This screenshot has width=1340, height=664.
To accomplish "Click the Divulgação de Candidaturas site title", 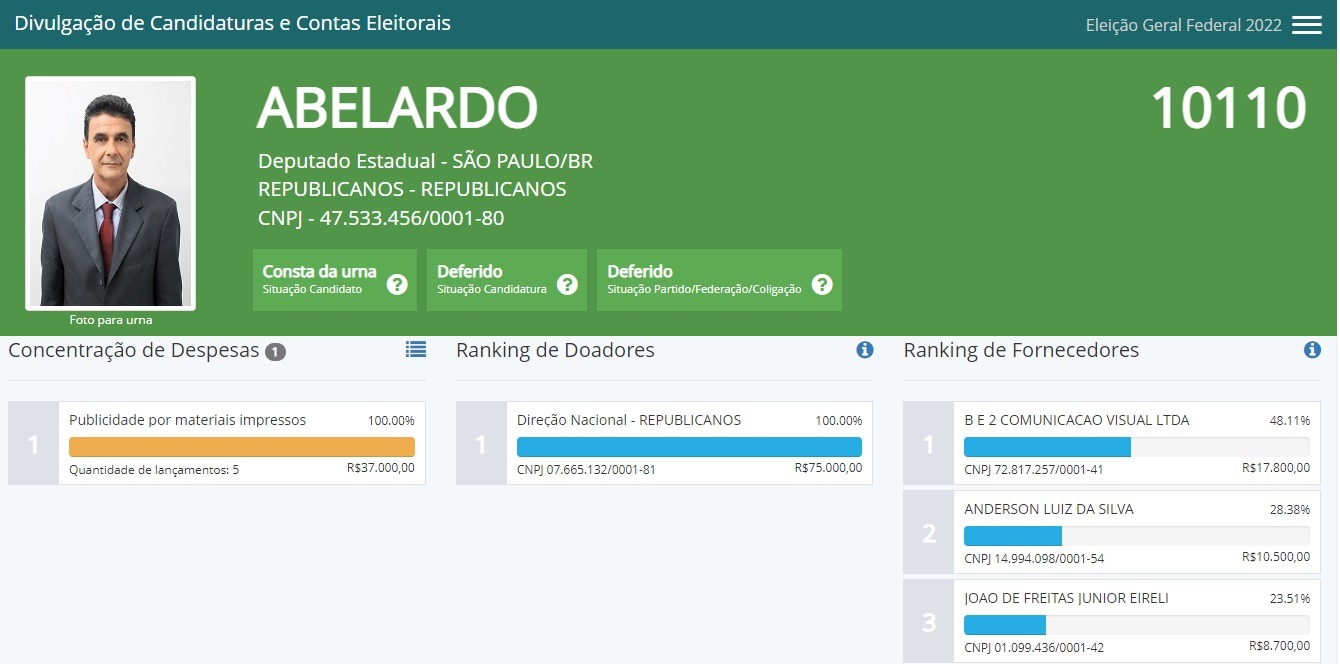I will click(x=232, y=23).
